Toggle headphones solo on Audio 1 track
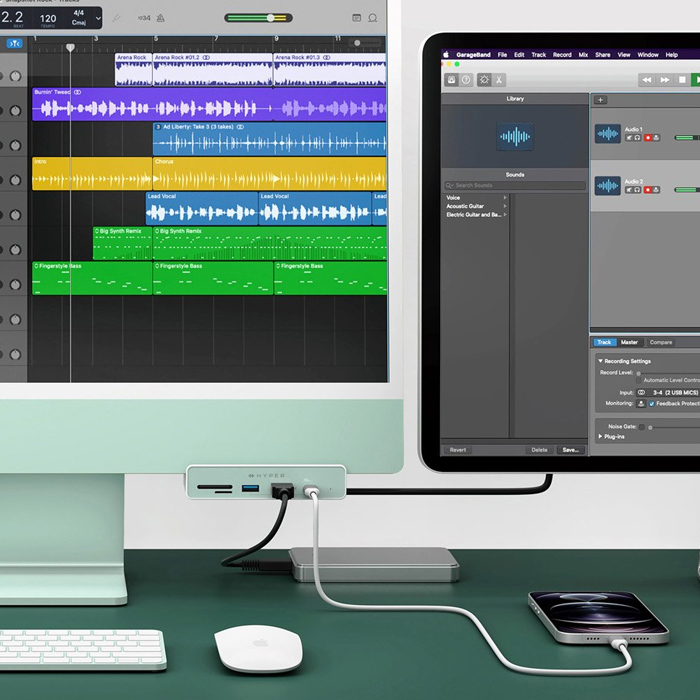The height and width of the screenshot is (700, 700). [638, 138]
